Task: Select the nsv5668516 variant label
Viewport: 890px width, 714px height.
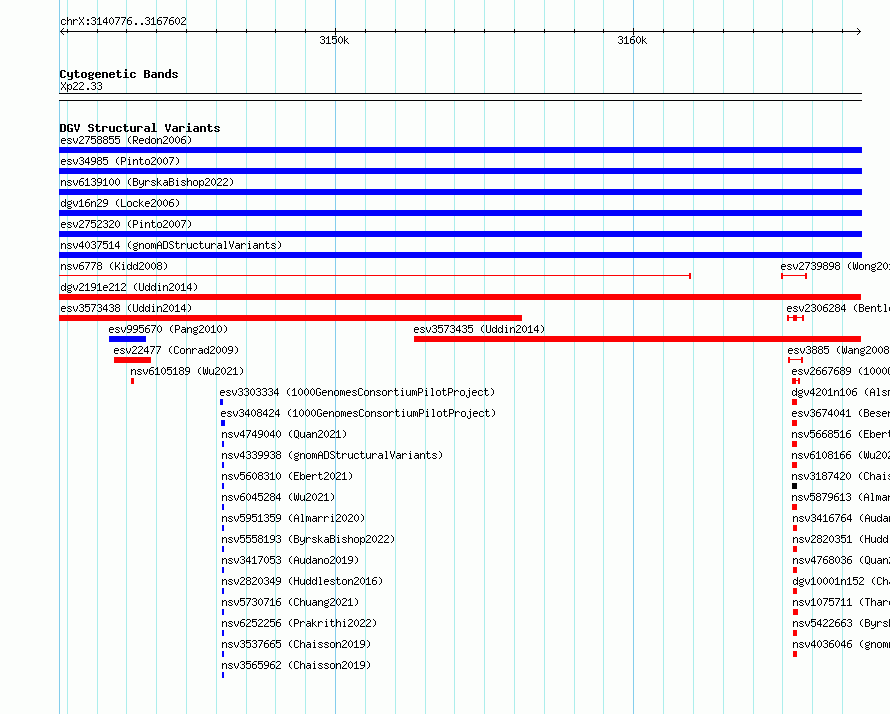Action: (840, 434)
